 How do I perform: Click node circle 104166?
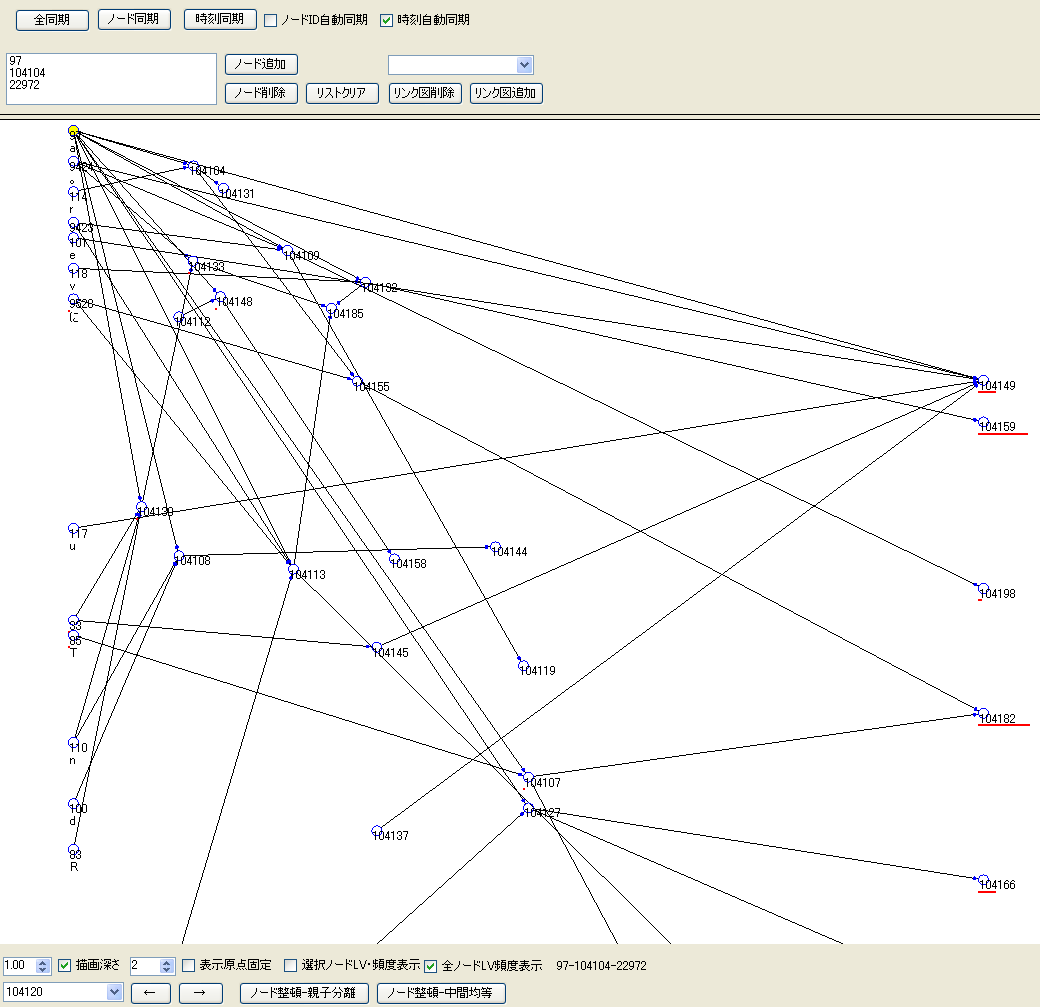point(983,880)
